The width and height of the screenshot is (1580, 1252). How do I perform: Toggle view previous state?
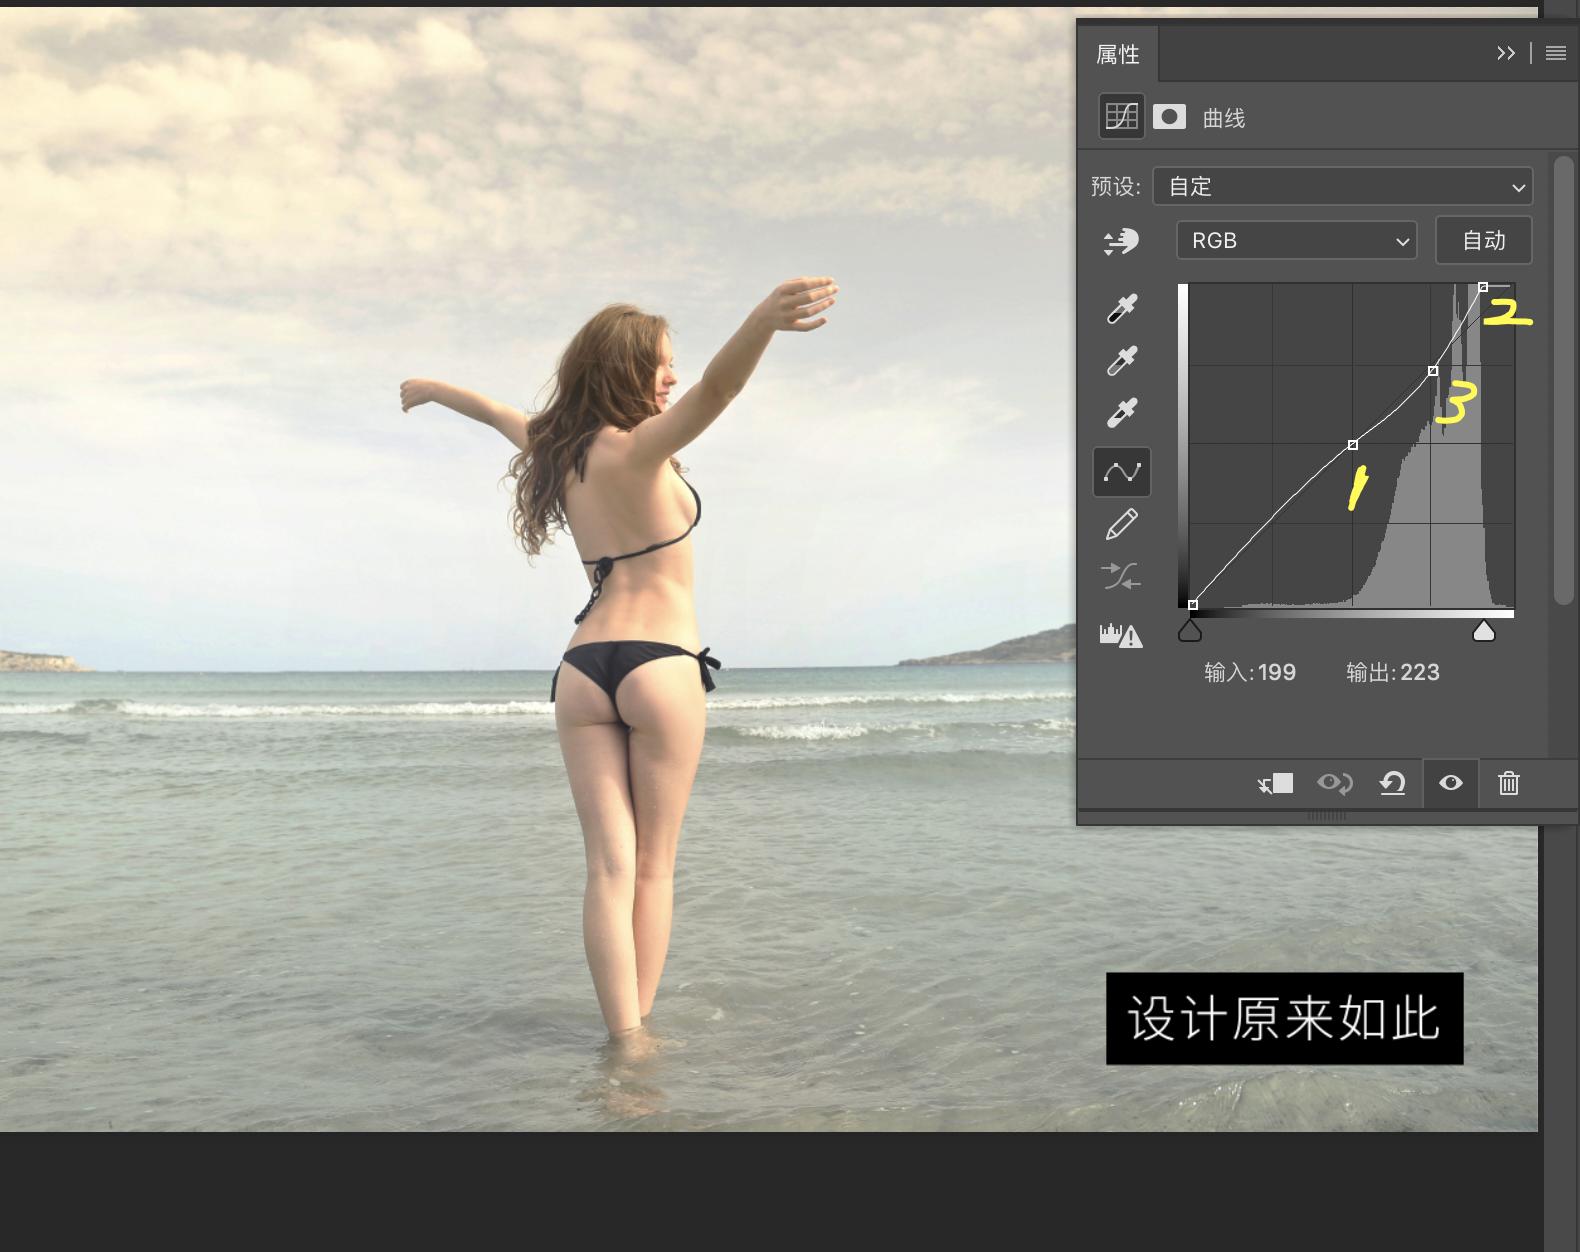click(1334, 783)
